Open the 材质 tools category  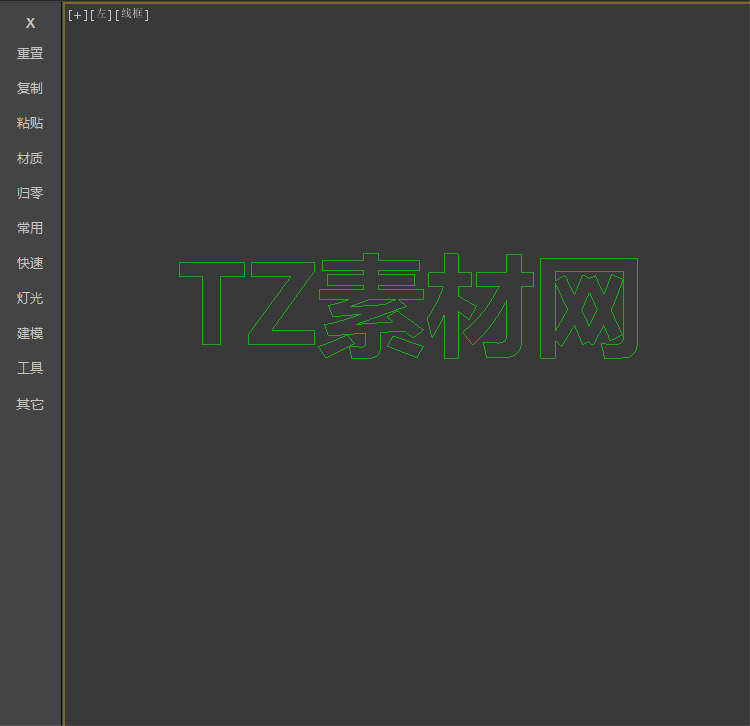(30, 158)
